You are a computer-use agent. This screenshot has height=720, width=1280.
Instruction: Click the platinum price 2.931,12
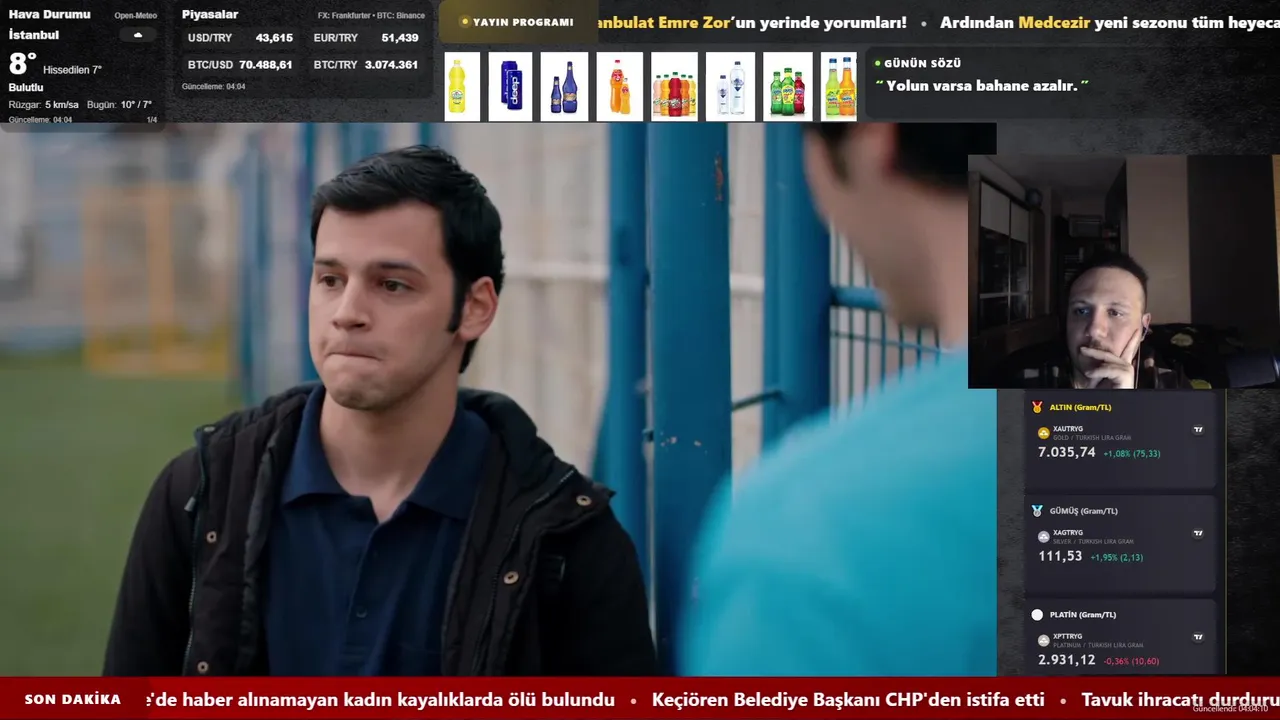[x=1067, y=660]
